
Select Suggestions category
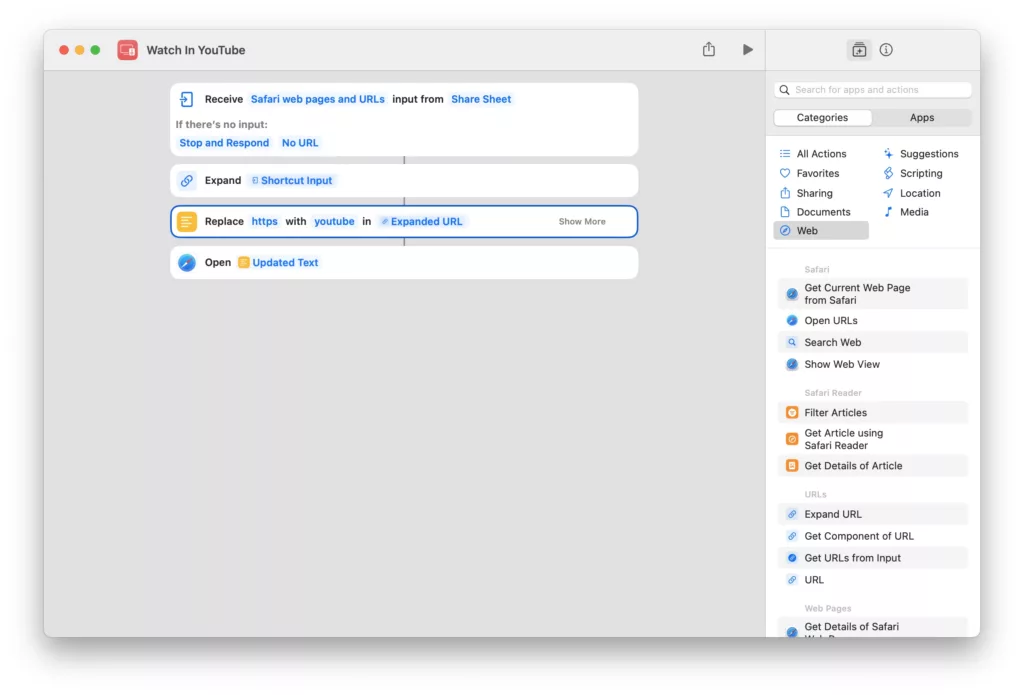921,154
